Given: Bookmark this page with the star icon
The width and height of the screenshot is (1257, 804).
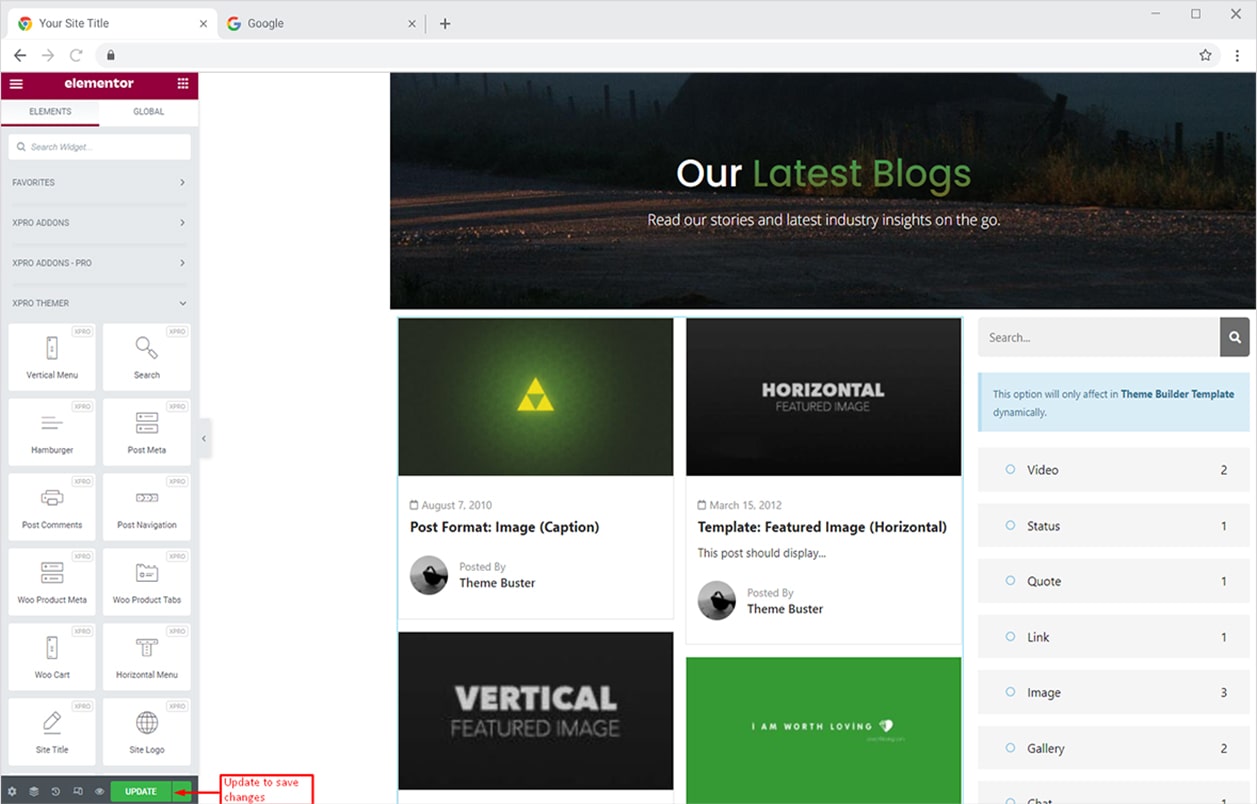Looking at the screenshot, I should 1205,55.
